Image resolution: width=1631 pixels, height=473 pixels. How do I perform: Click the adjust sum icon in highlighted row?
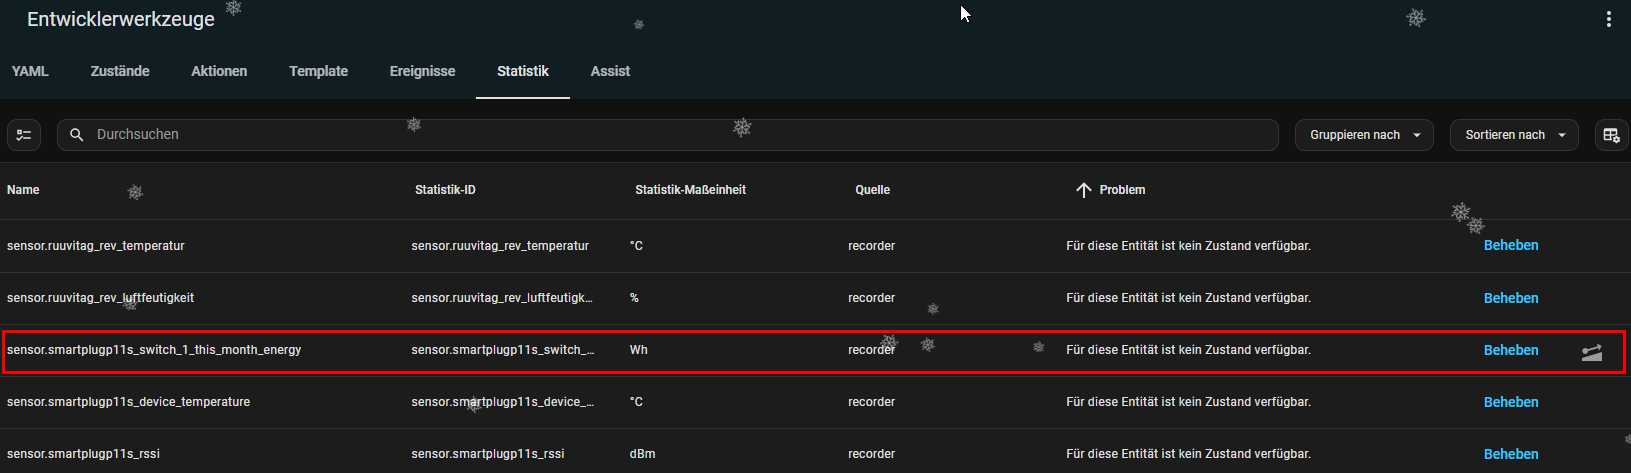tap(1591, 352)
